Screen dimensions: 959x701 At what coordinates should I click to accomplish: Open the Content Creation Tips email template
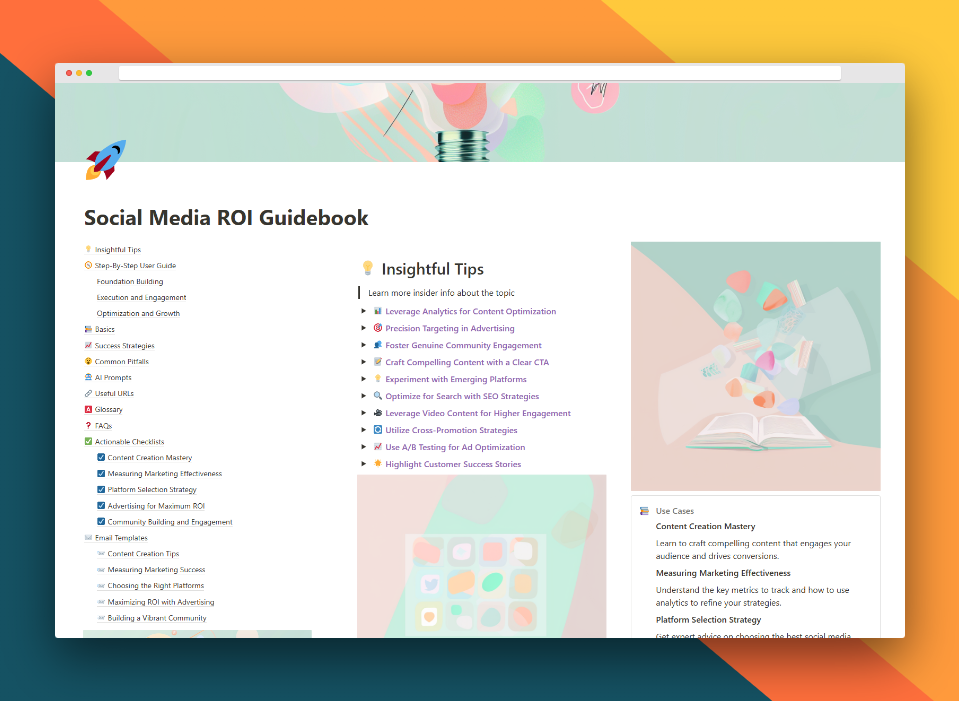[143, 554]
